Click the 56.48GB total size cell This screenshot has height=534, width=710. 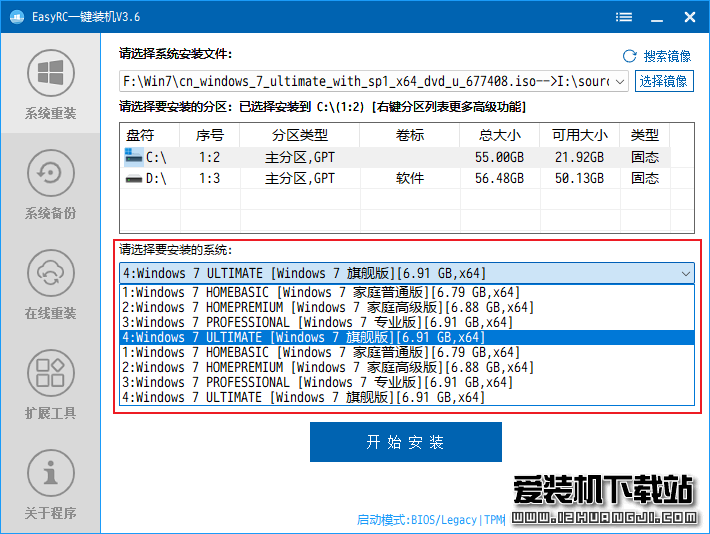(499, 178)
